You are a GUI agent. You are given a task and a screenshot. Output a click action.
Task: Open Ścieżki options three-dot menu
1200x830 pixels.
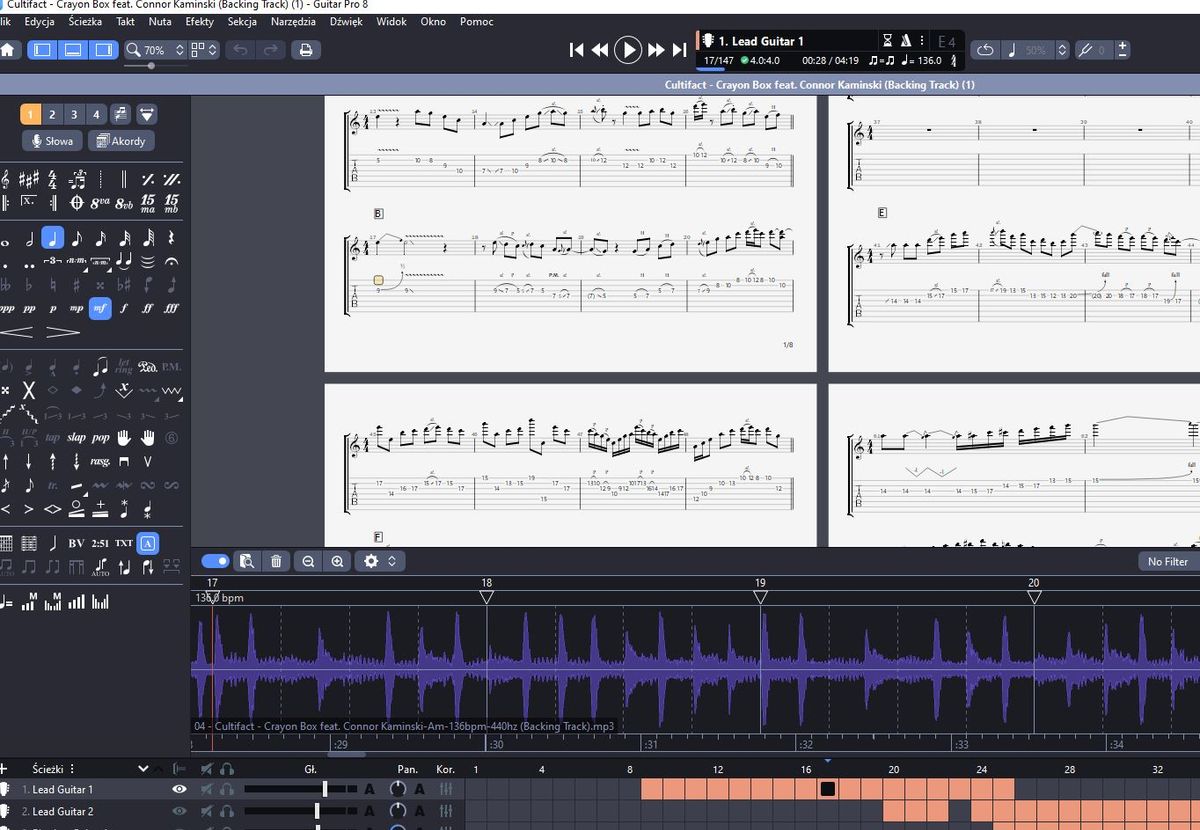(x=73, y=769)
